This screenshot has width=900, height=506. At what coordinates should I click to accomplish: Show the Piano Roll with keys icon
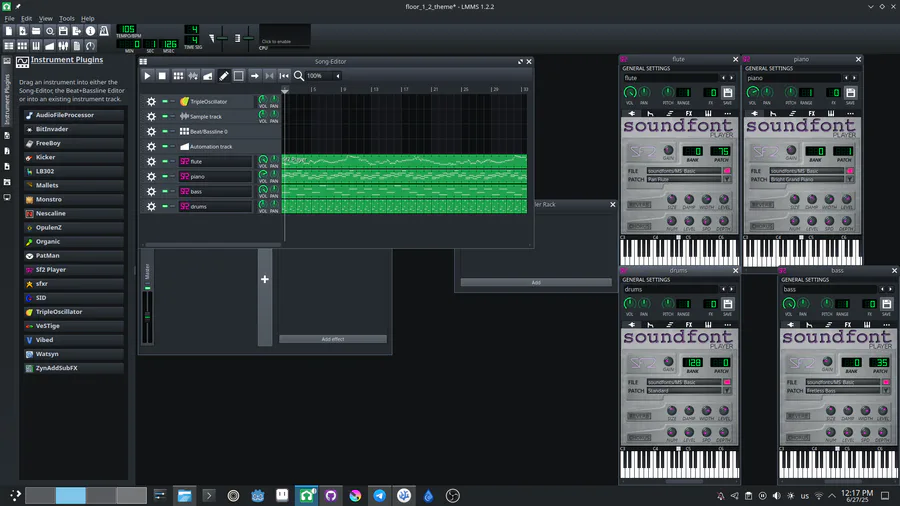[x=36, y=45]
